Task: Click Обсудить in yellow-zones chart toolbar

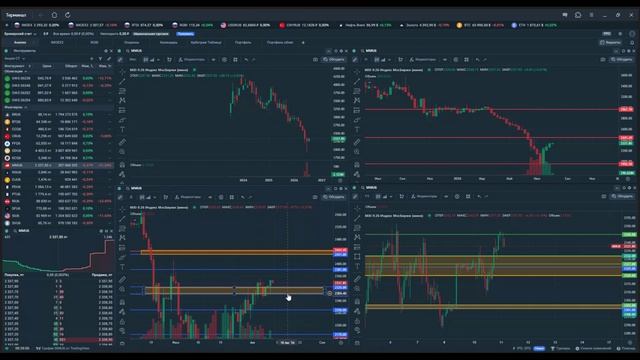Action: point(622,196)
